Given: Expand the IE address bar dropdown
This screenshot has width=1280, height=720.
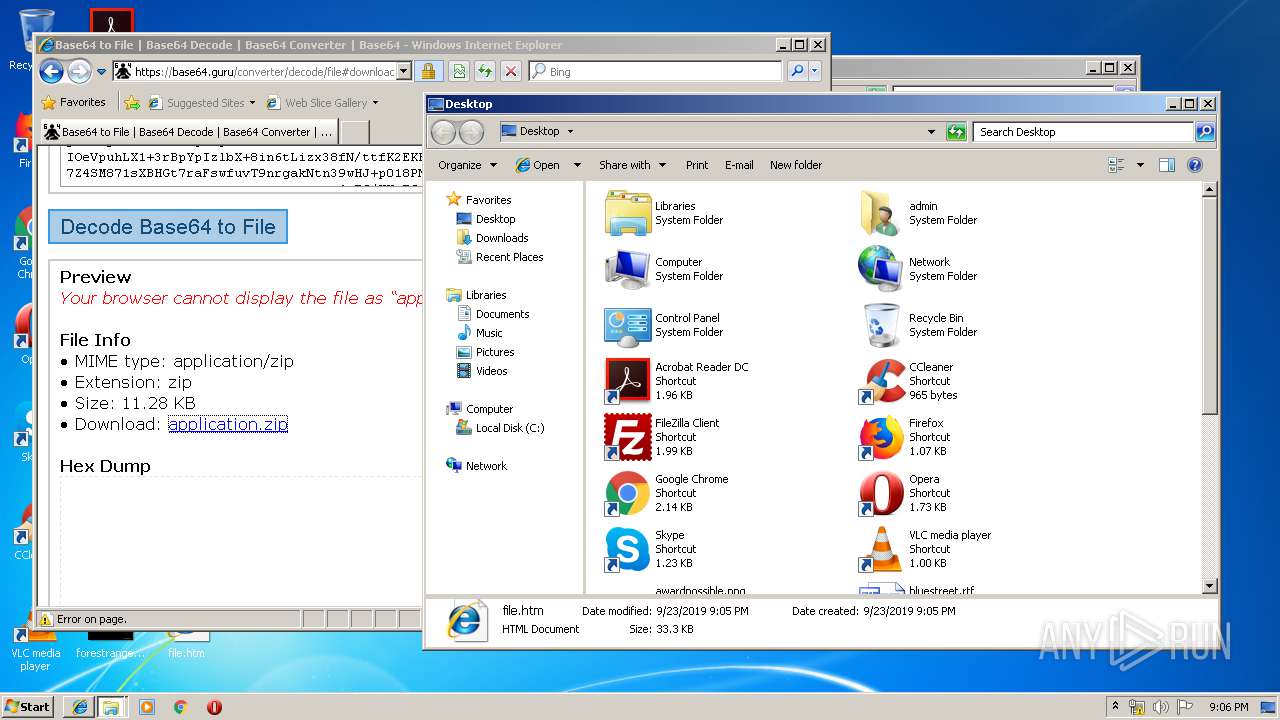Looking at the screenshot, I should pyautogui.click(x=404, y=71).
